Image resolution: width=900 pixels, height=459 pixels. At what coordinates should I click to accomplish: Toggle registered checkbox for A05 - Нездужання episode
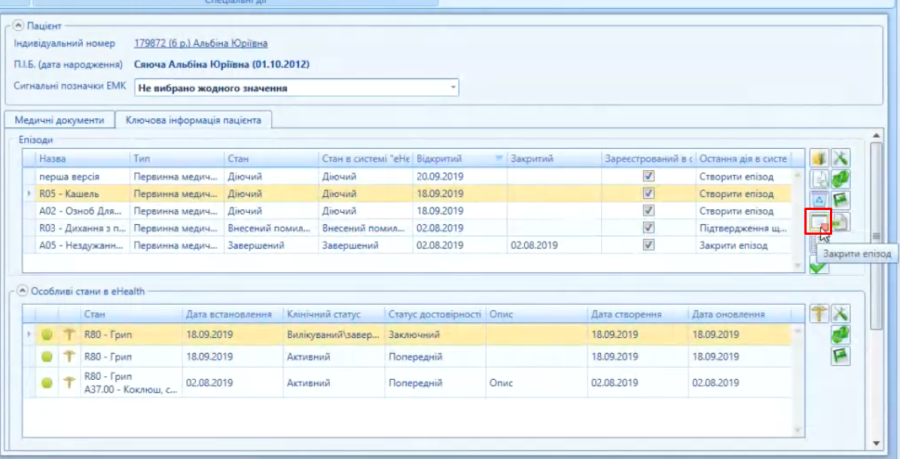[649, 245]
